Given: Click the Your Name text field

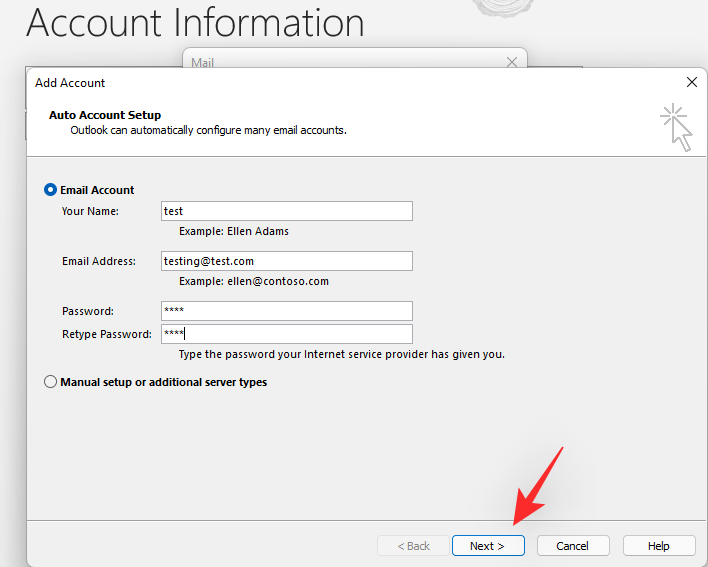Looking at the screenshot, I should tap(287, 211).
